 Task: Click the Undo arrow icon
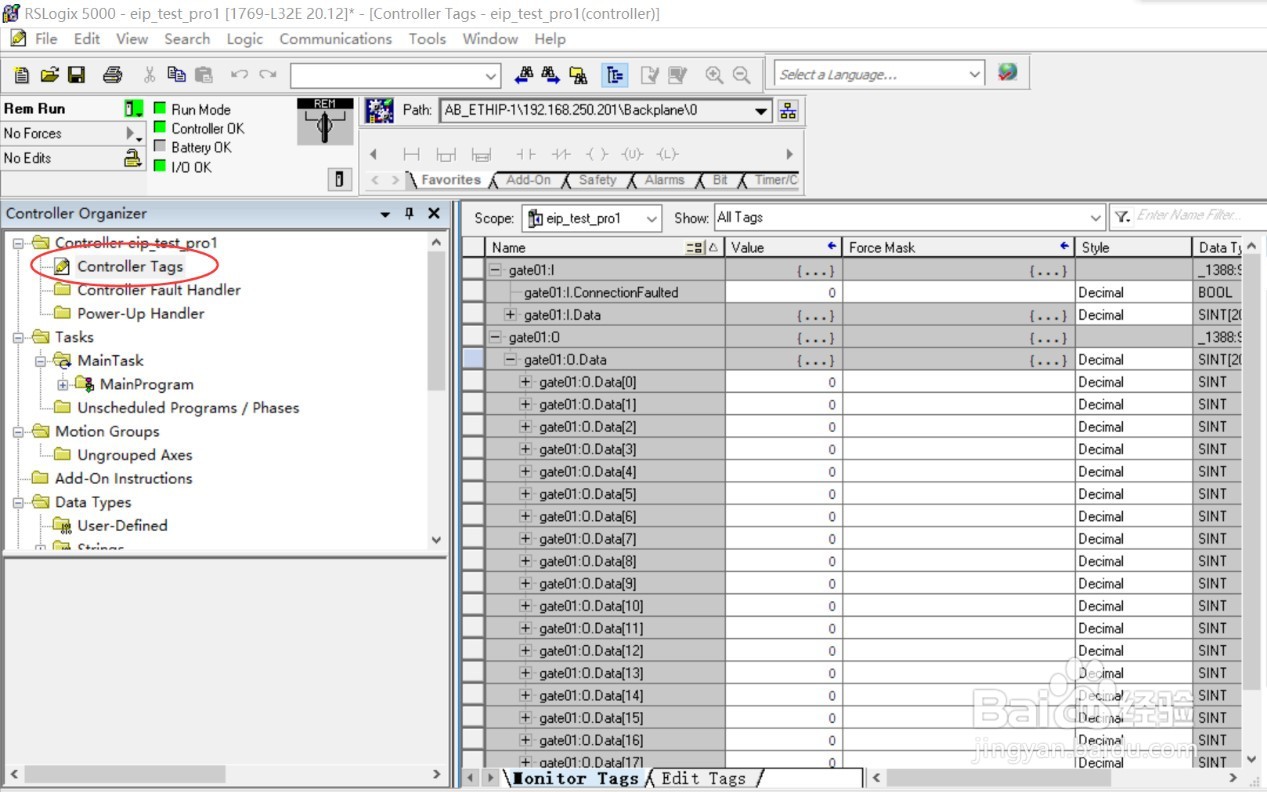[x=239, y=75]
